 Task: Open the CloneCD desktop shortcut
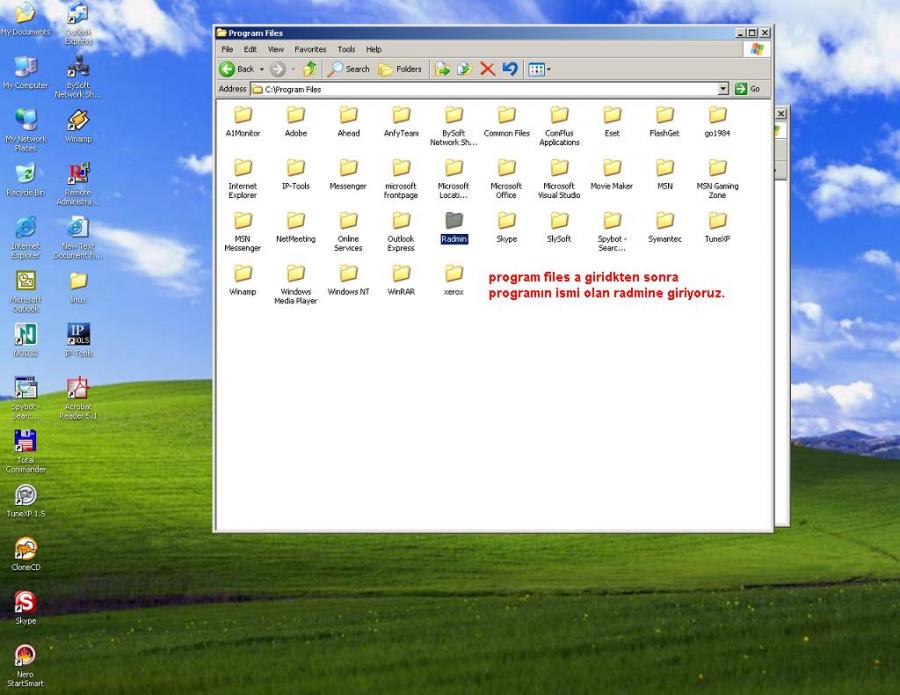(25, 554)
